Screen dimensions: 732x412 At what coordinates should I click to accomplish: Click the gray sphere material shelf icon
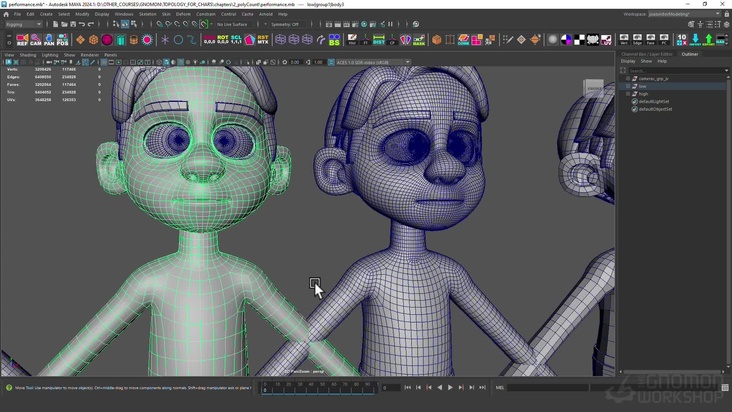pos(552,40)
